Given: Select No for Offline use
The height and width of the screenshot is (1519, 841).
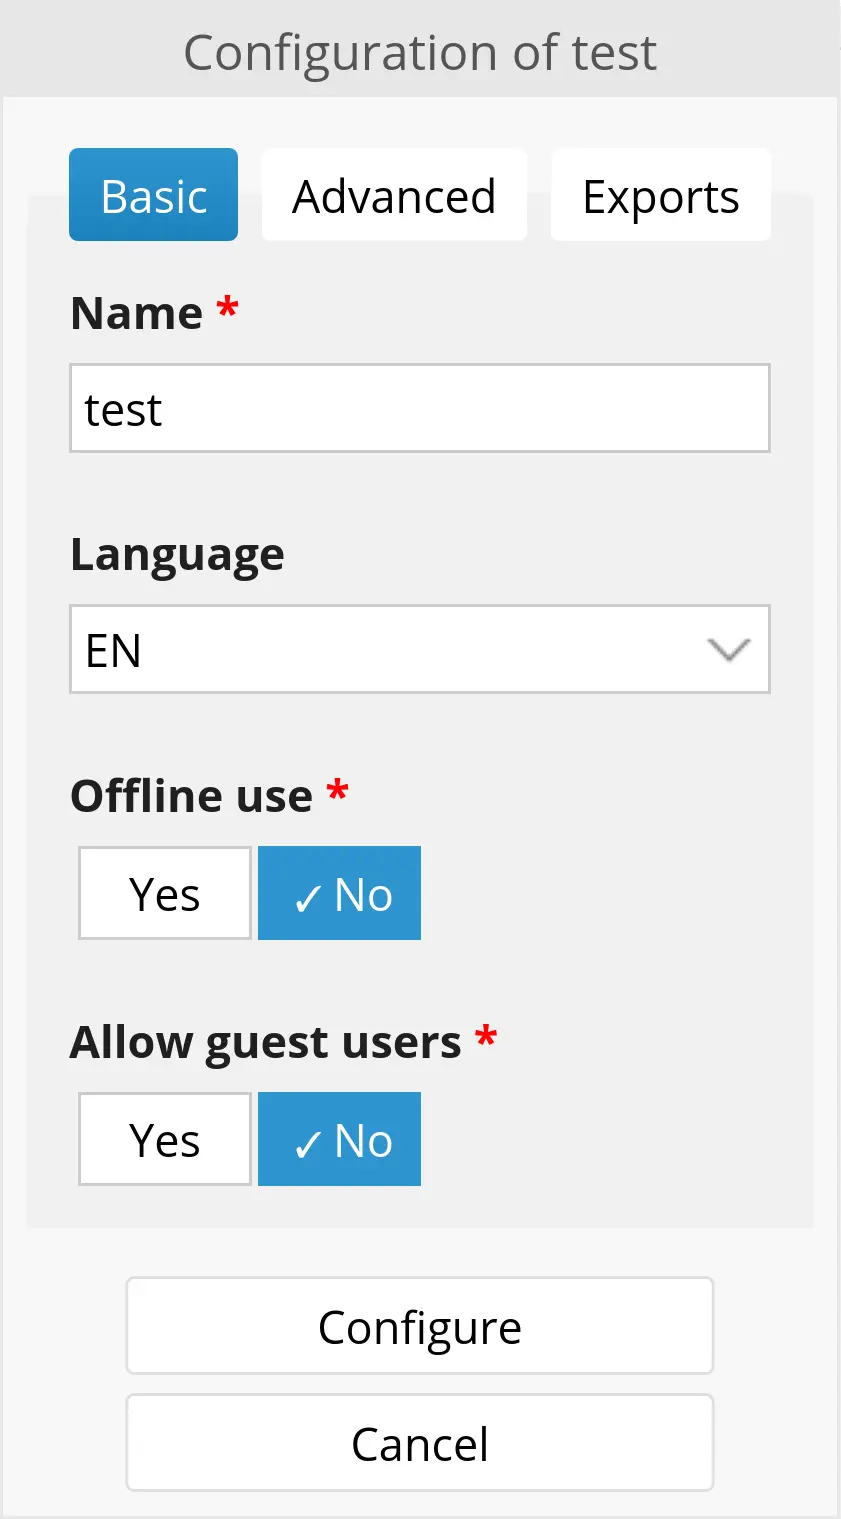Looking at the screenshot, I should pos(339,894).
